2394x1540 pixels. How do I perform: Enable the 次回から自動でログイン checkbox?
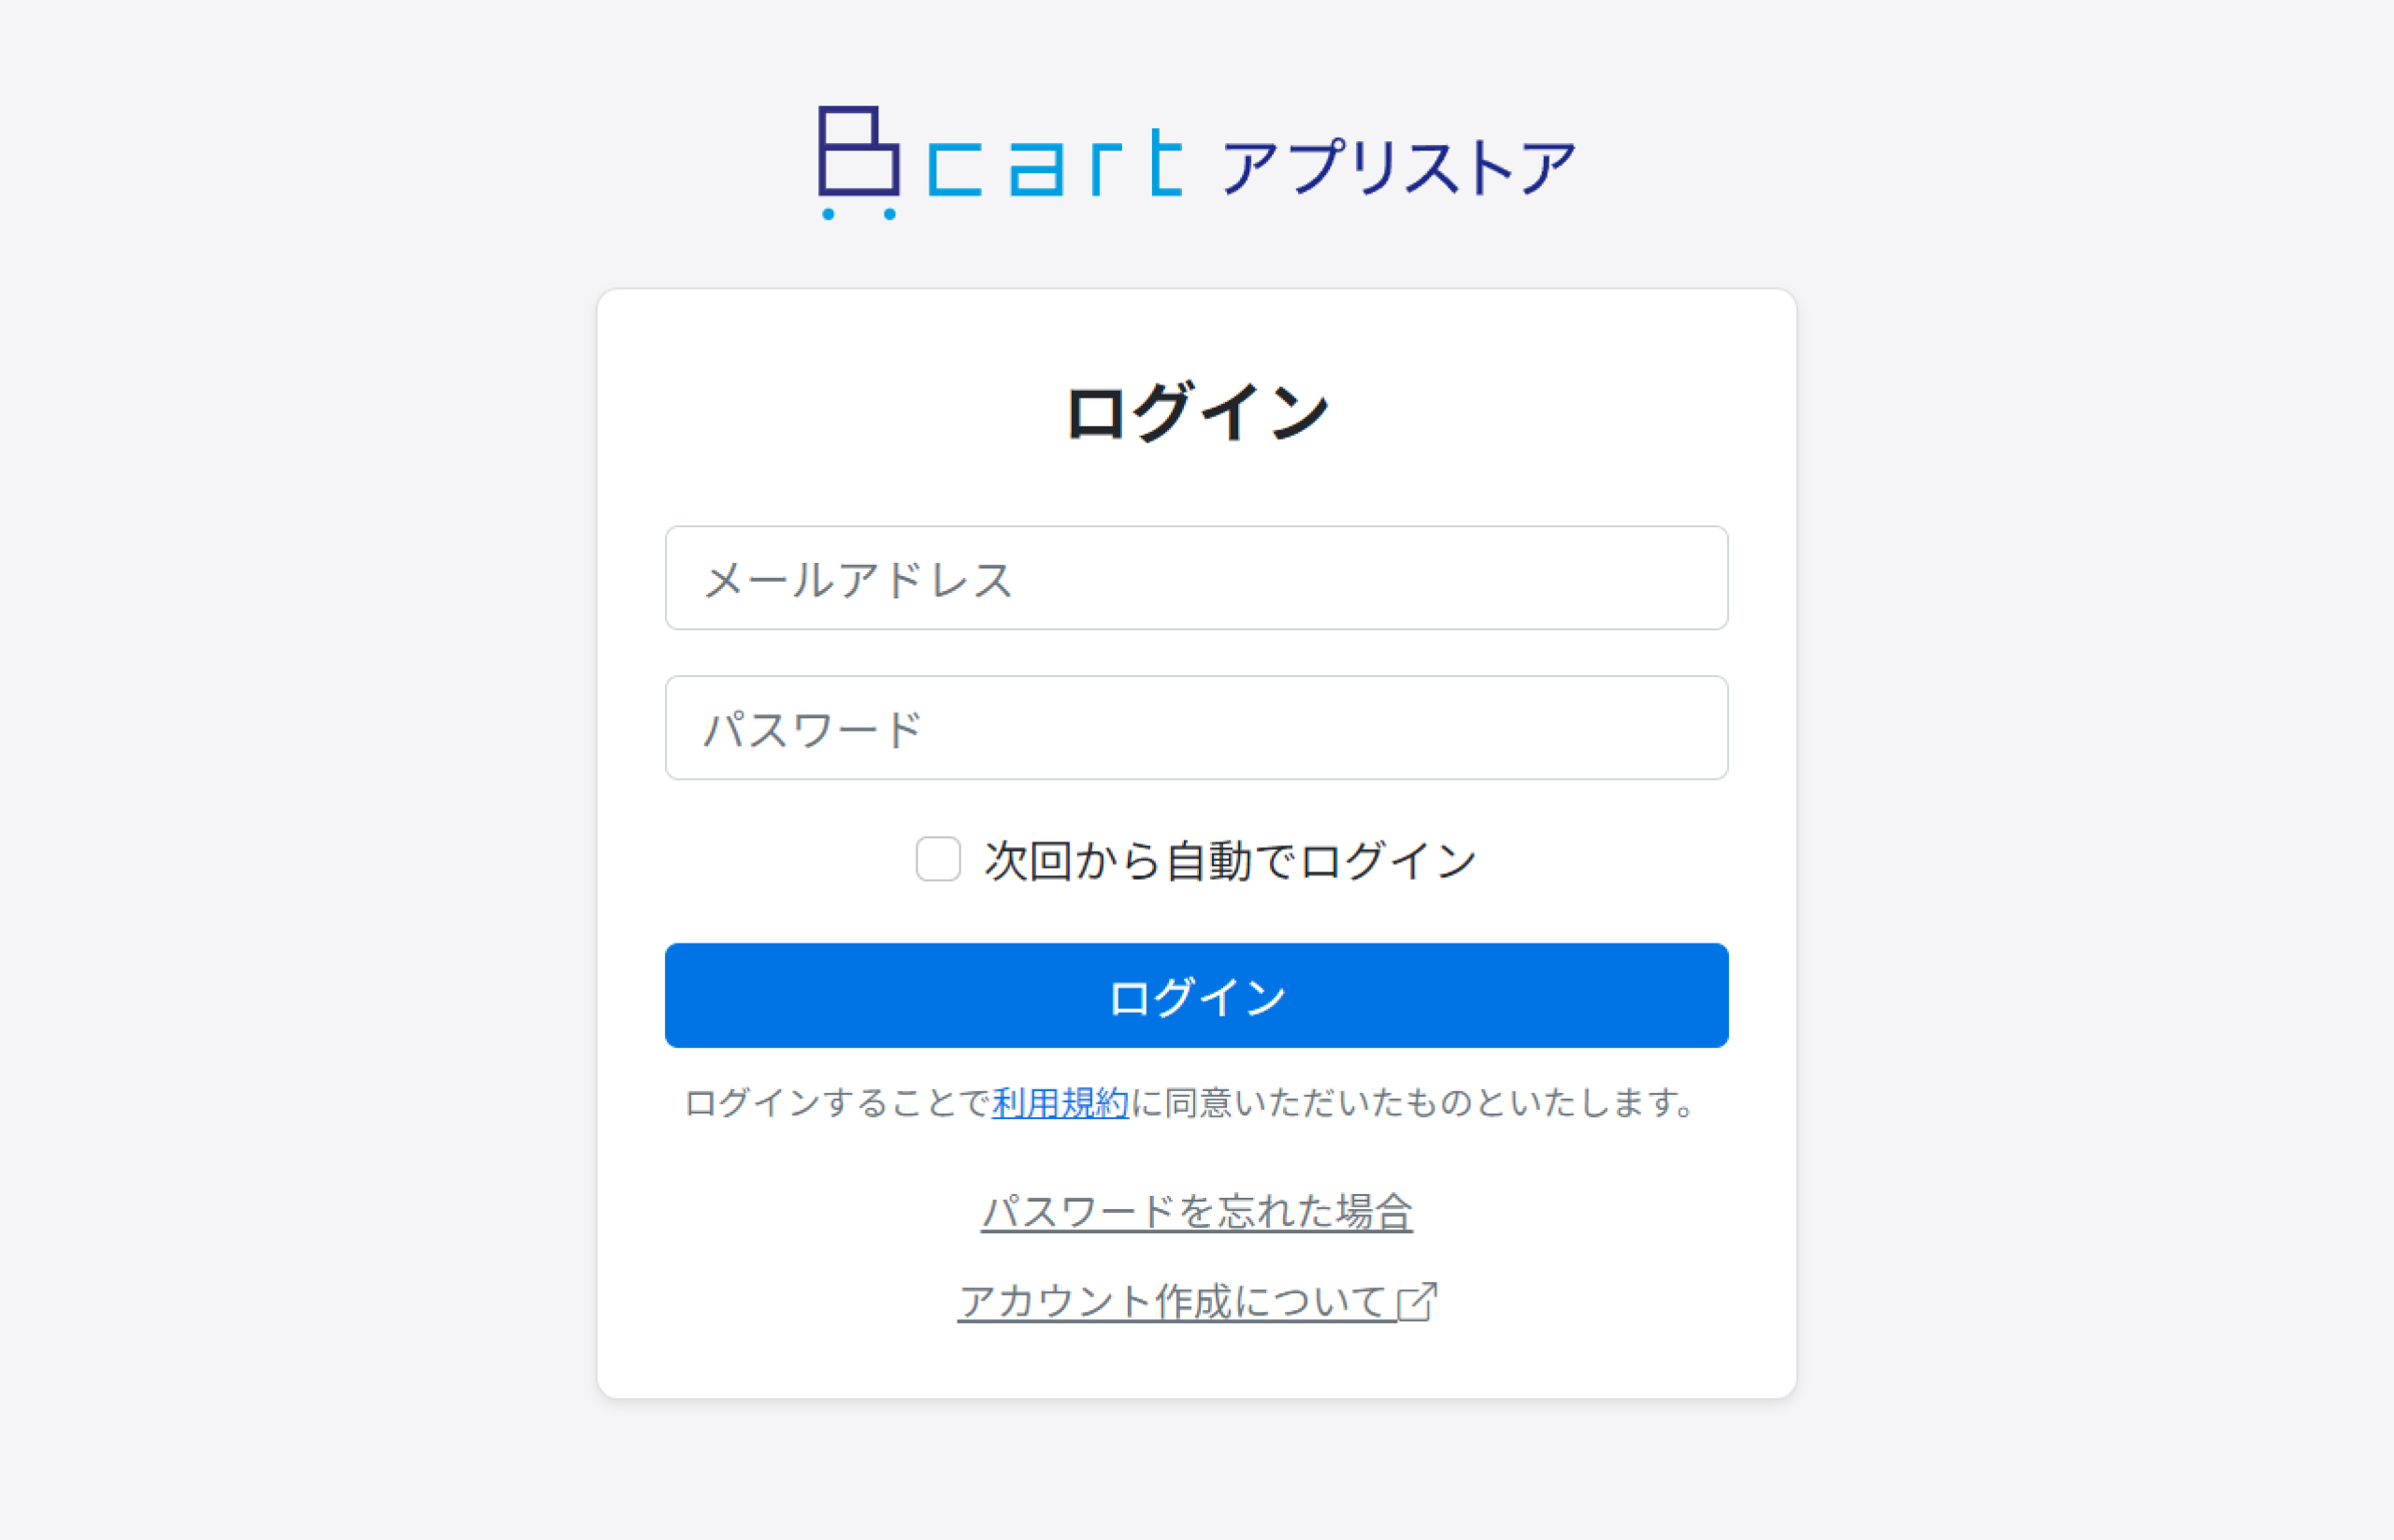(938, 859)
